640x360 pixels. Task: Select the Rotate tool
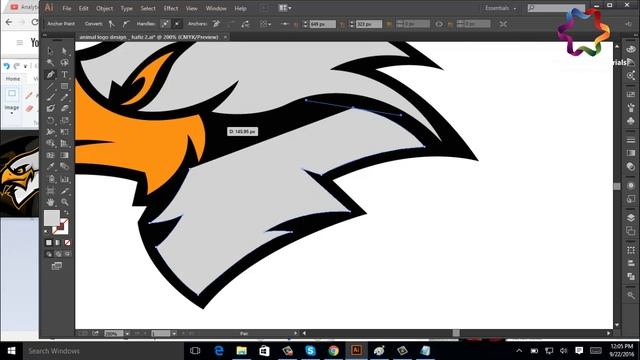[x=50, y=120]
